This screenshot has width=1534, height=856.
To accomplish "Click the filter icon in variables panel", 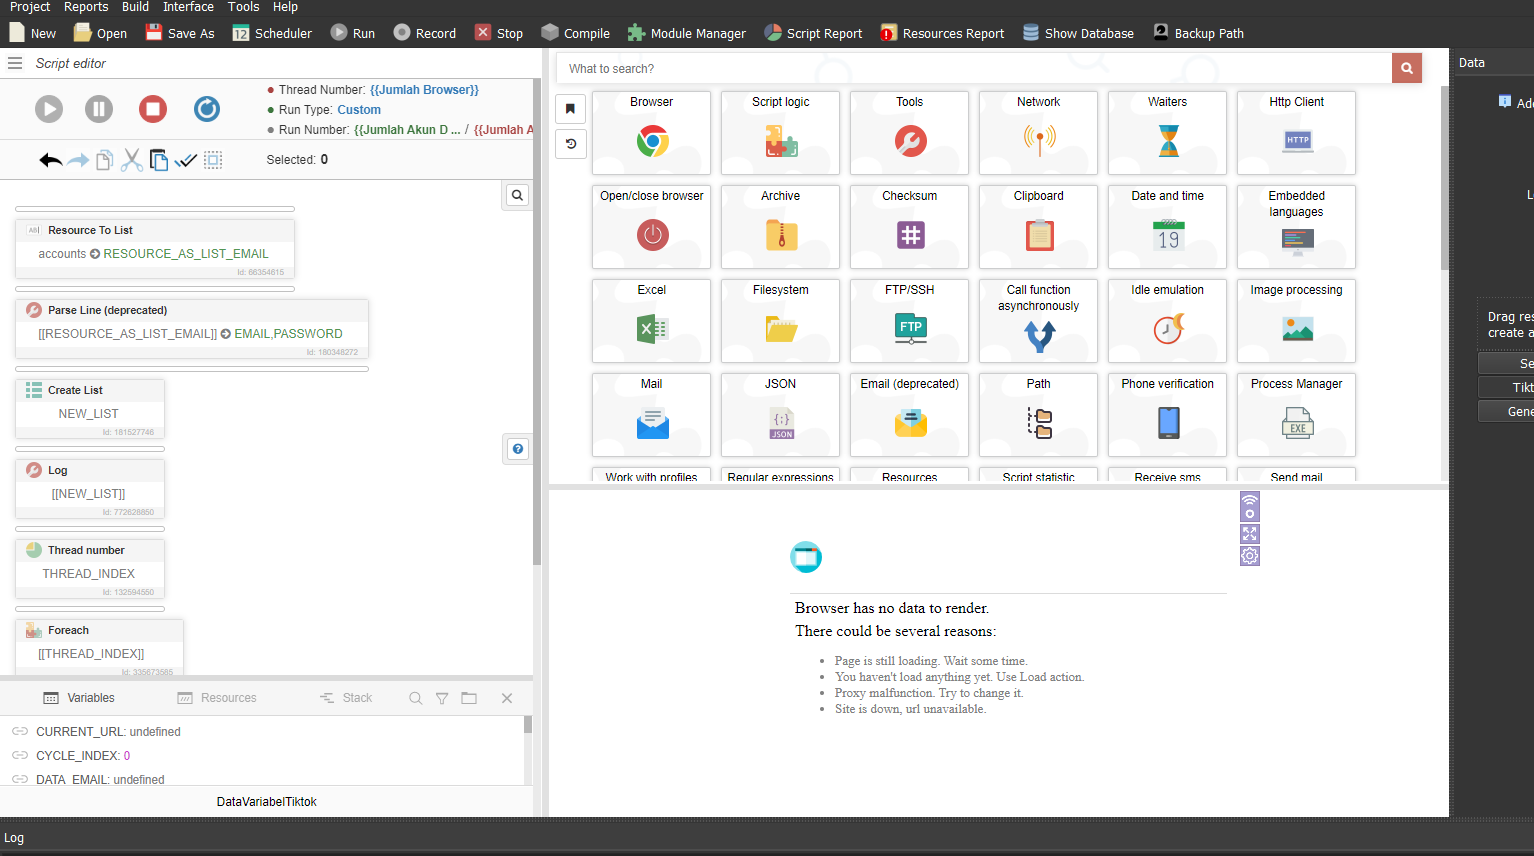I will pyautogui.click(x=442, y=698).
